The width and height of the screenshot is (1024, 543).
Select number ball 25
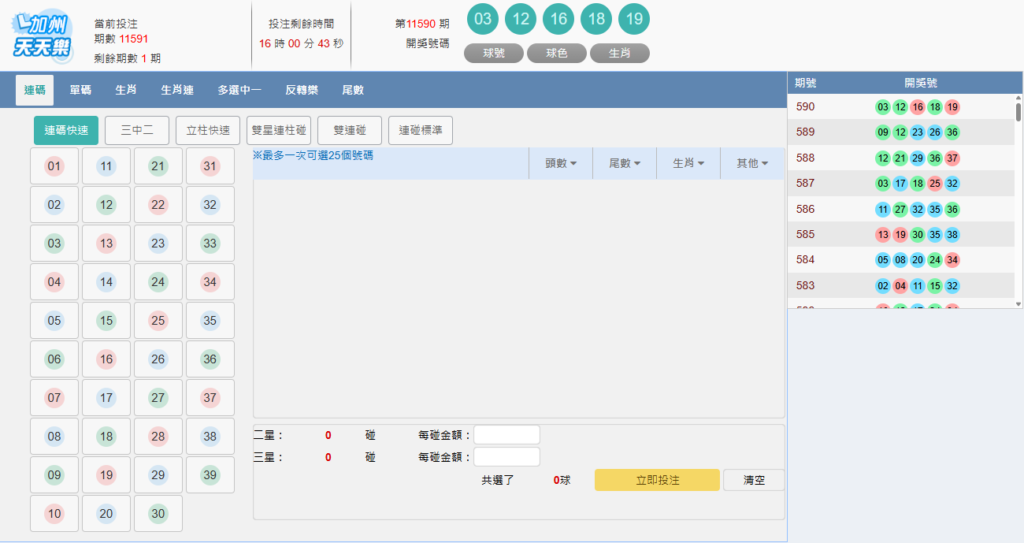(x=158, y=321)
